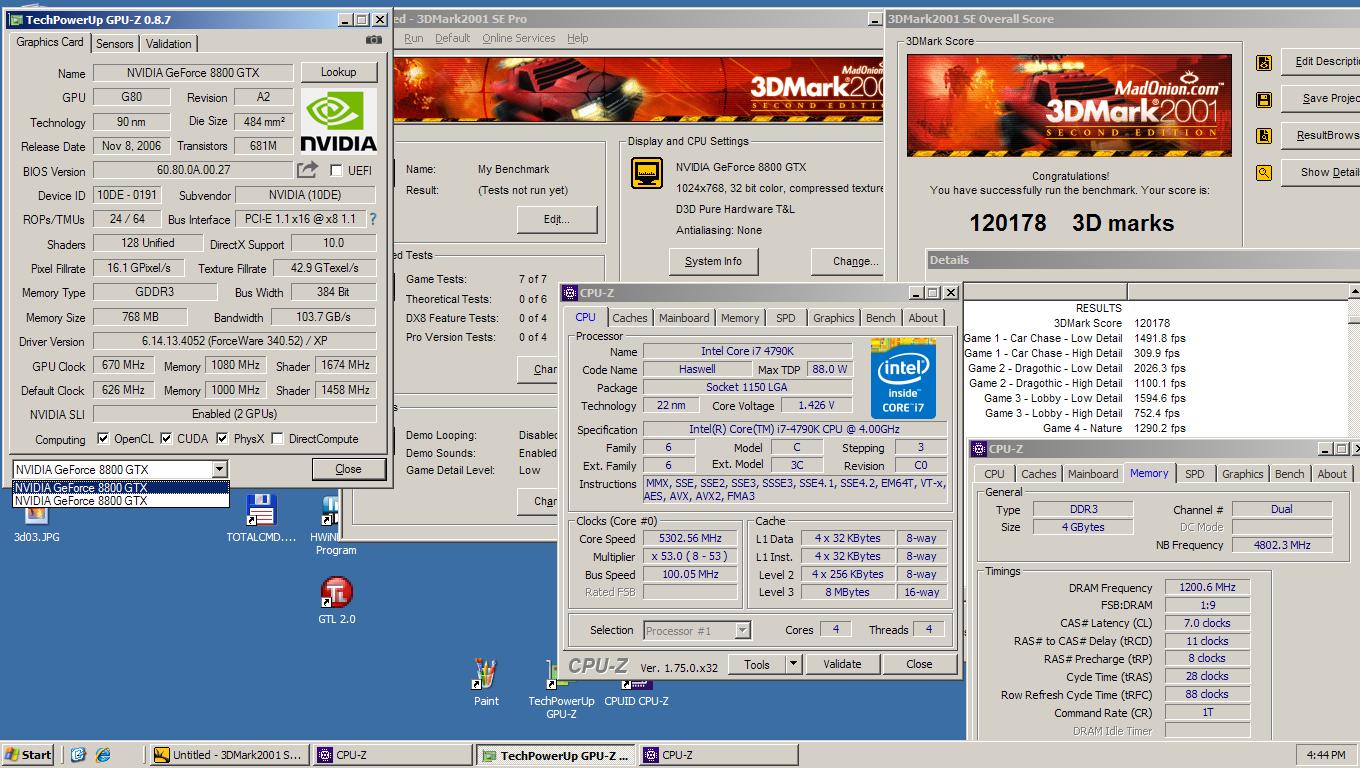Click the magnifier icon beside Show Details
The height and width of the screenshot is (768, 1360).
click(x=1264, y=172)
